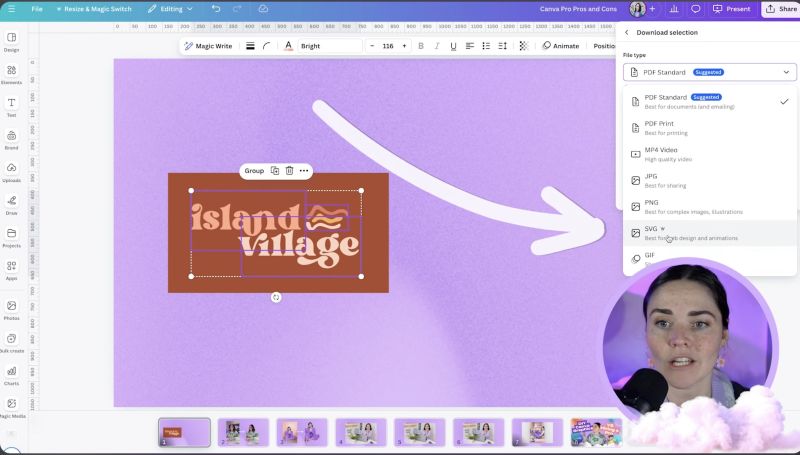Open the transparency checkerboard icon
The image size is (800, 455).
coord(523,46)
